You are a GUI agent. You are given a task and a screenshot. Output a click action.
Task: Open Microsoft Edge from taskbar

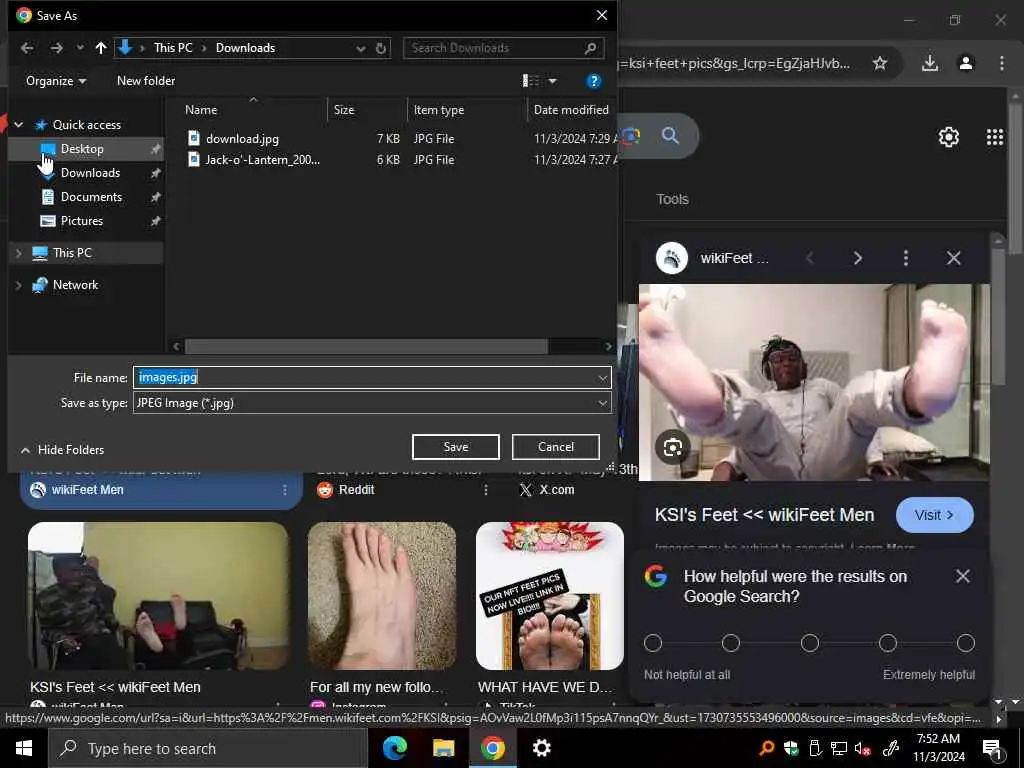[394, 748]
